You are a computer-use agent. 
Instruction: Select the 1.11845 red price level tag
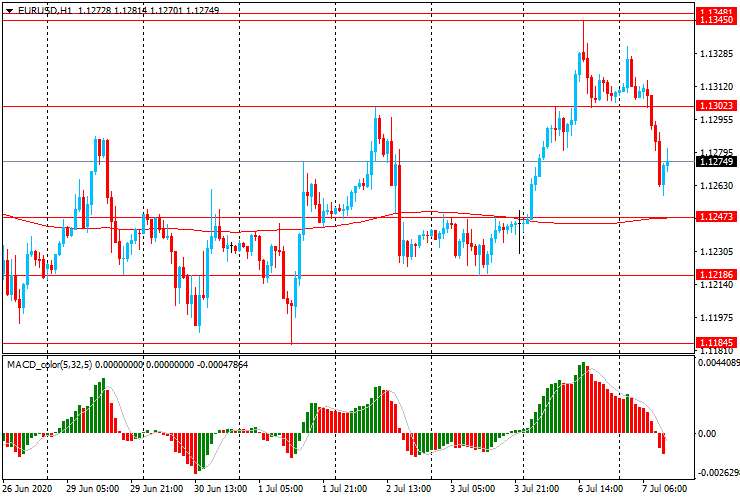coord(716,343)
